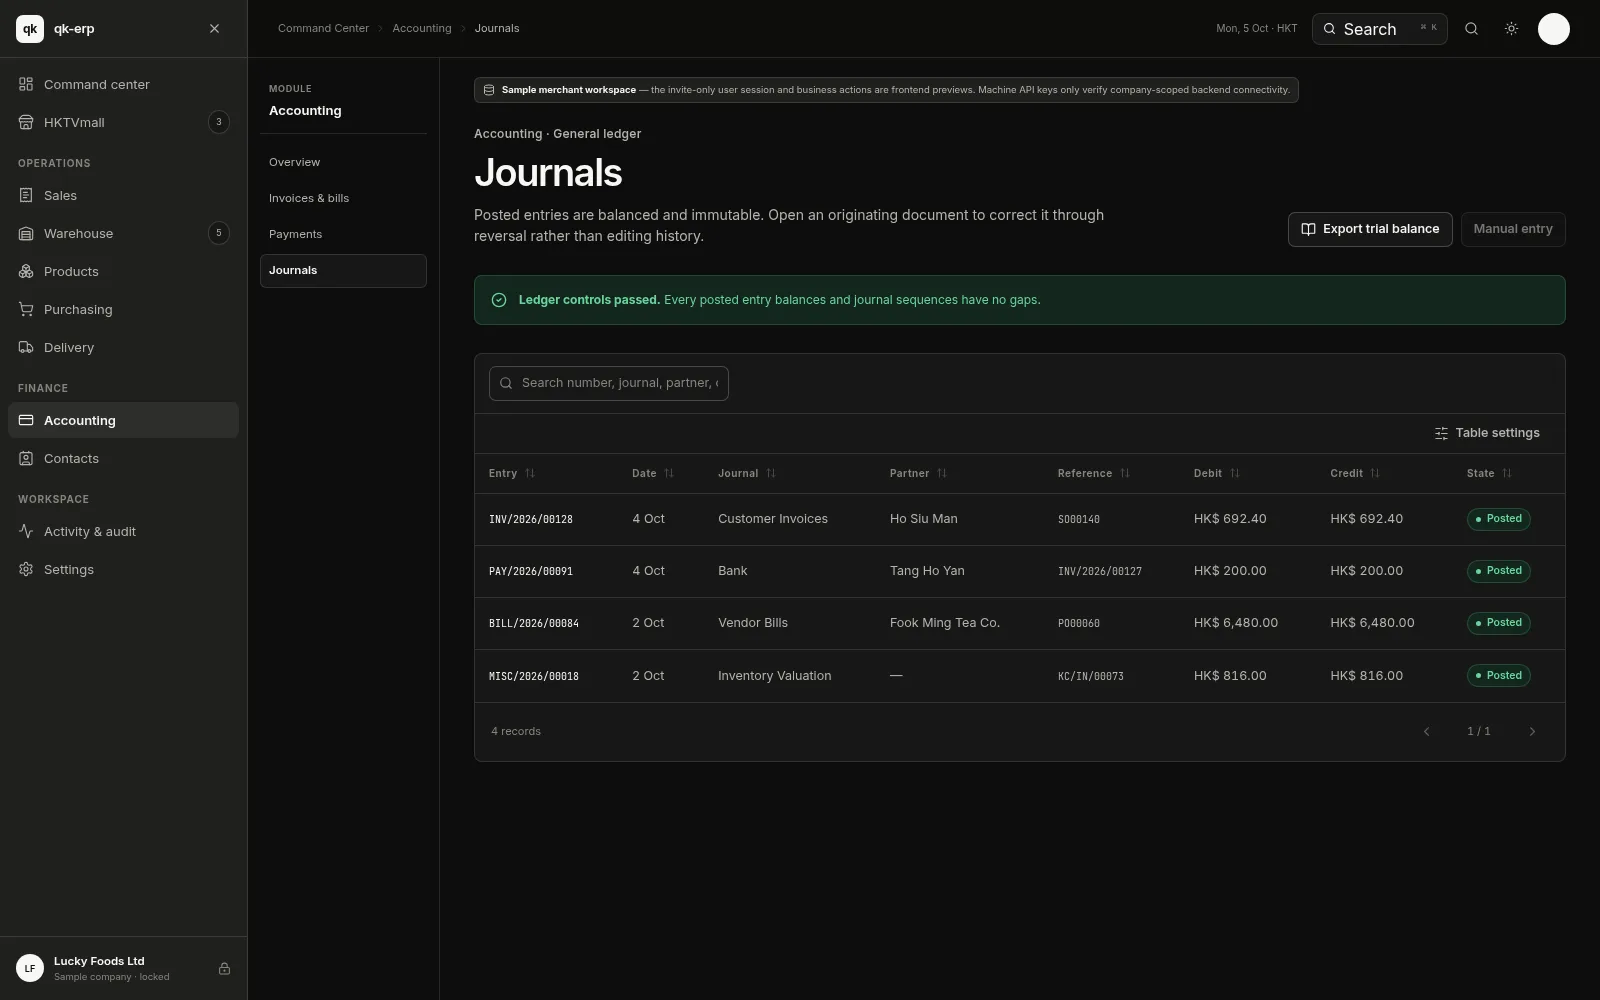Open the Overview tab of Accounting module
This screenshot has height=1000, width=1600.
[x=343, y=162]
